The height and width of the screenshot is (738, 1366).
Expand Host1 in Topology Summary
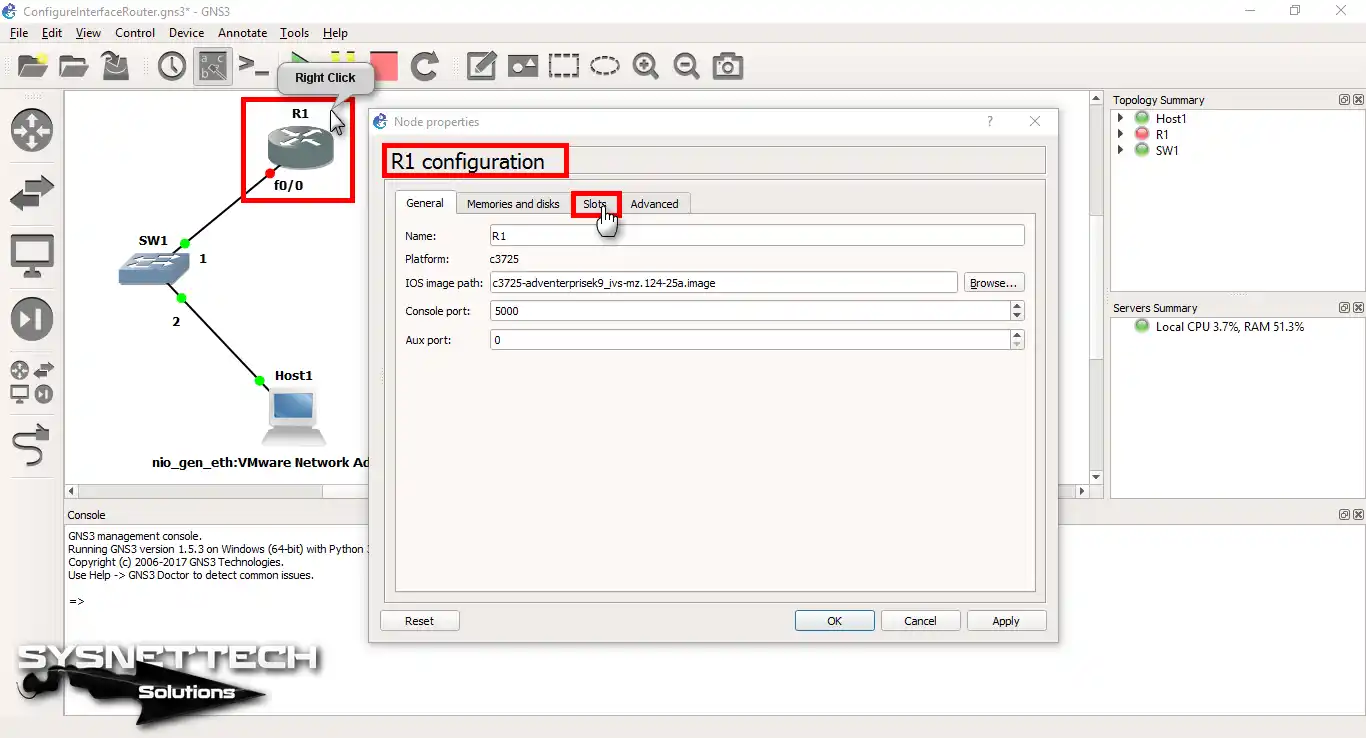point(1121,119)
